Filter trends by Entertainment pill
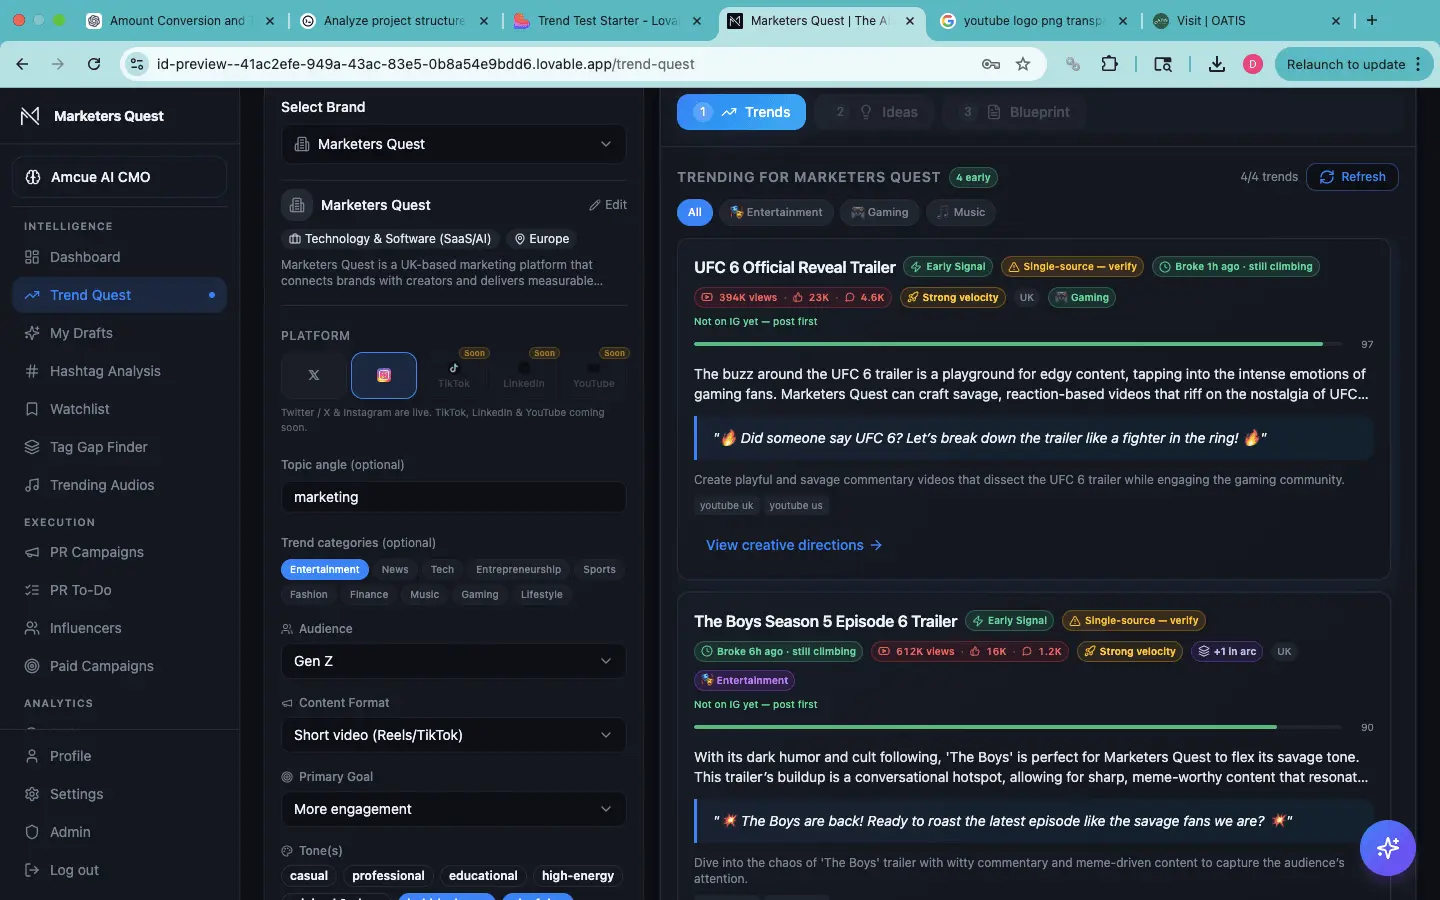Image resolution: width=1440 pixels, height=900 pixels. click(x=777, y=212)
